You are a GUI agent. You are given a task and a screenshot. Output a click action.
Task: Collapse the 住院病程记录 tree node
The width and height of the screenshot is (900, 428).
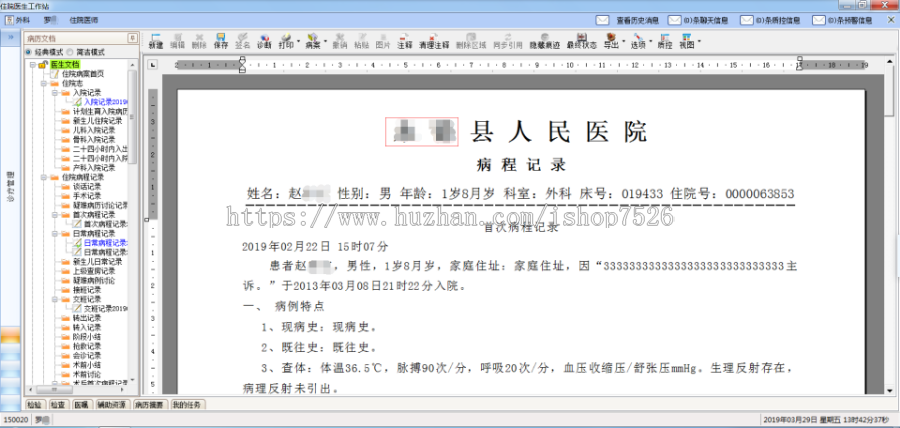pyautogui.click(x=43, y=177)
